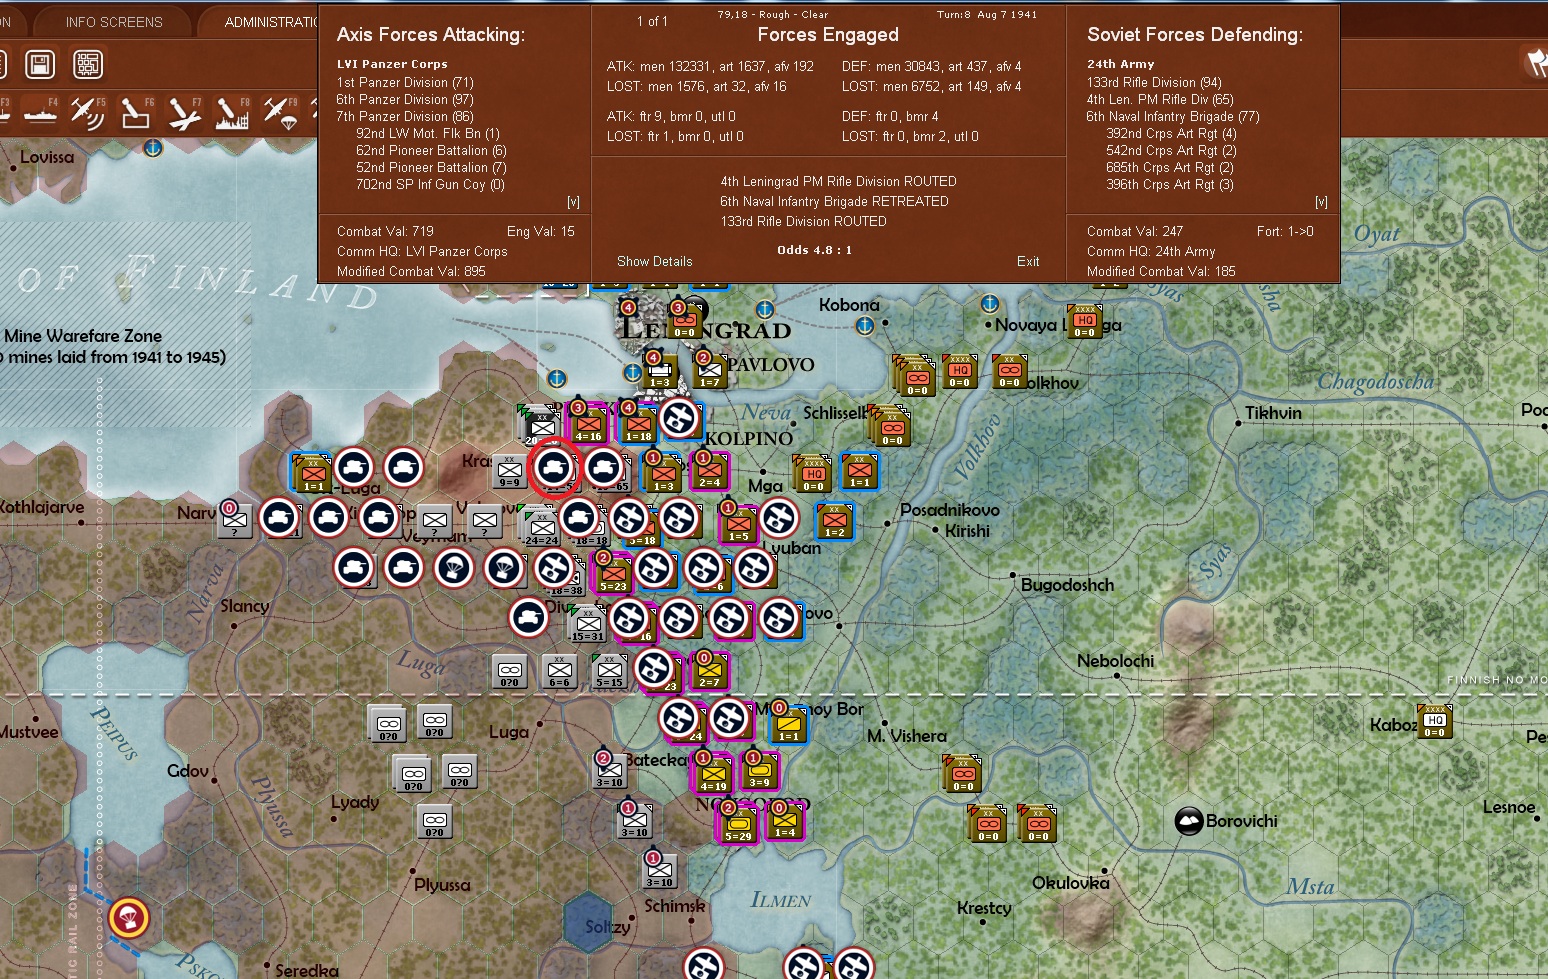Select the F4 naval ship mode icon
The height and width of the screenshot is (979, 1548).
point(40,113)
